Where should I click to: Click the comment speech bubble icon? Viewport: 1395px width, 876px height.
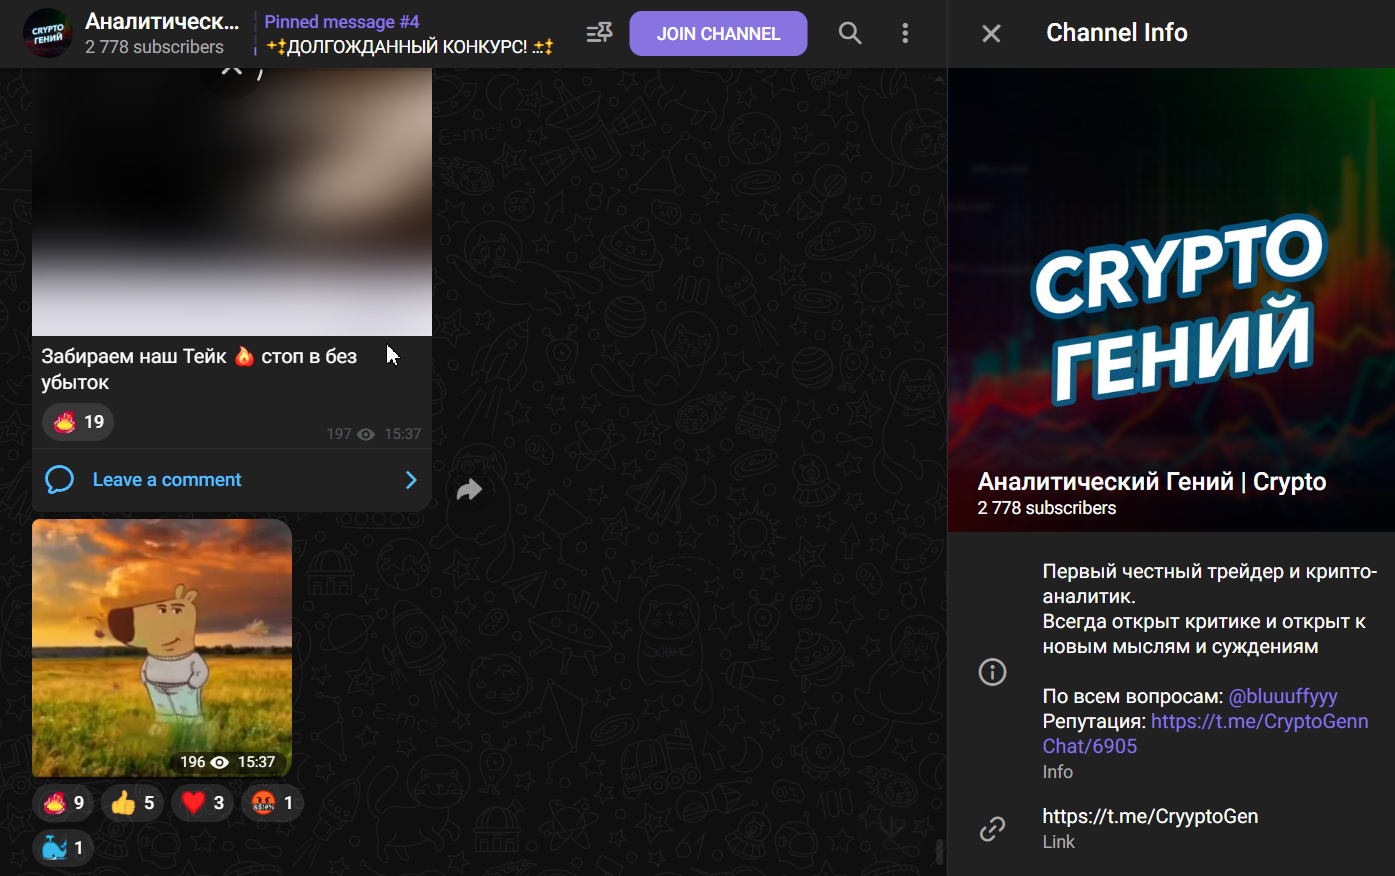[60, 480]
